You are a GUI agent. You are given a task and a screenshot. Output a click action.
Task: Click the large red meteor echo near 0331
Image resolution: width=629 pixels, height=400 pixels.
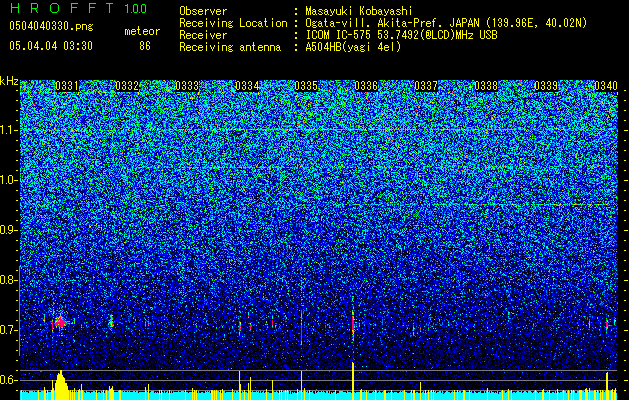click(x=60, y=322)
